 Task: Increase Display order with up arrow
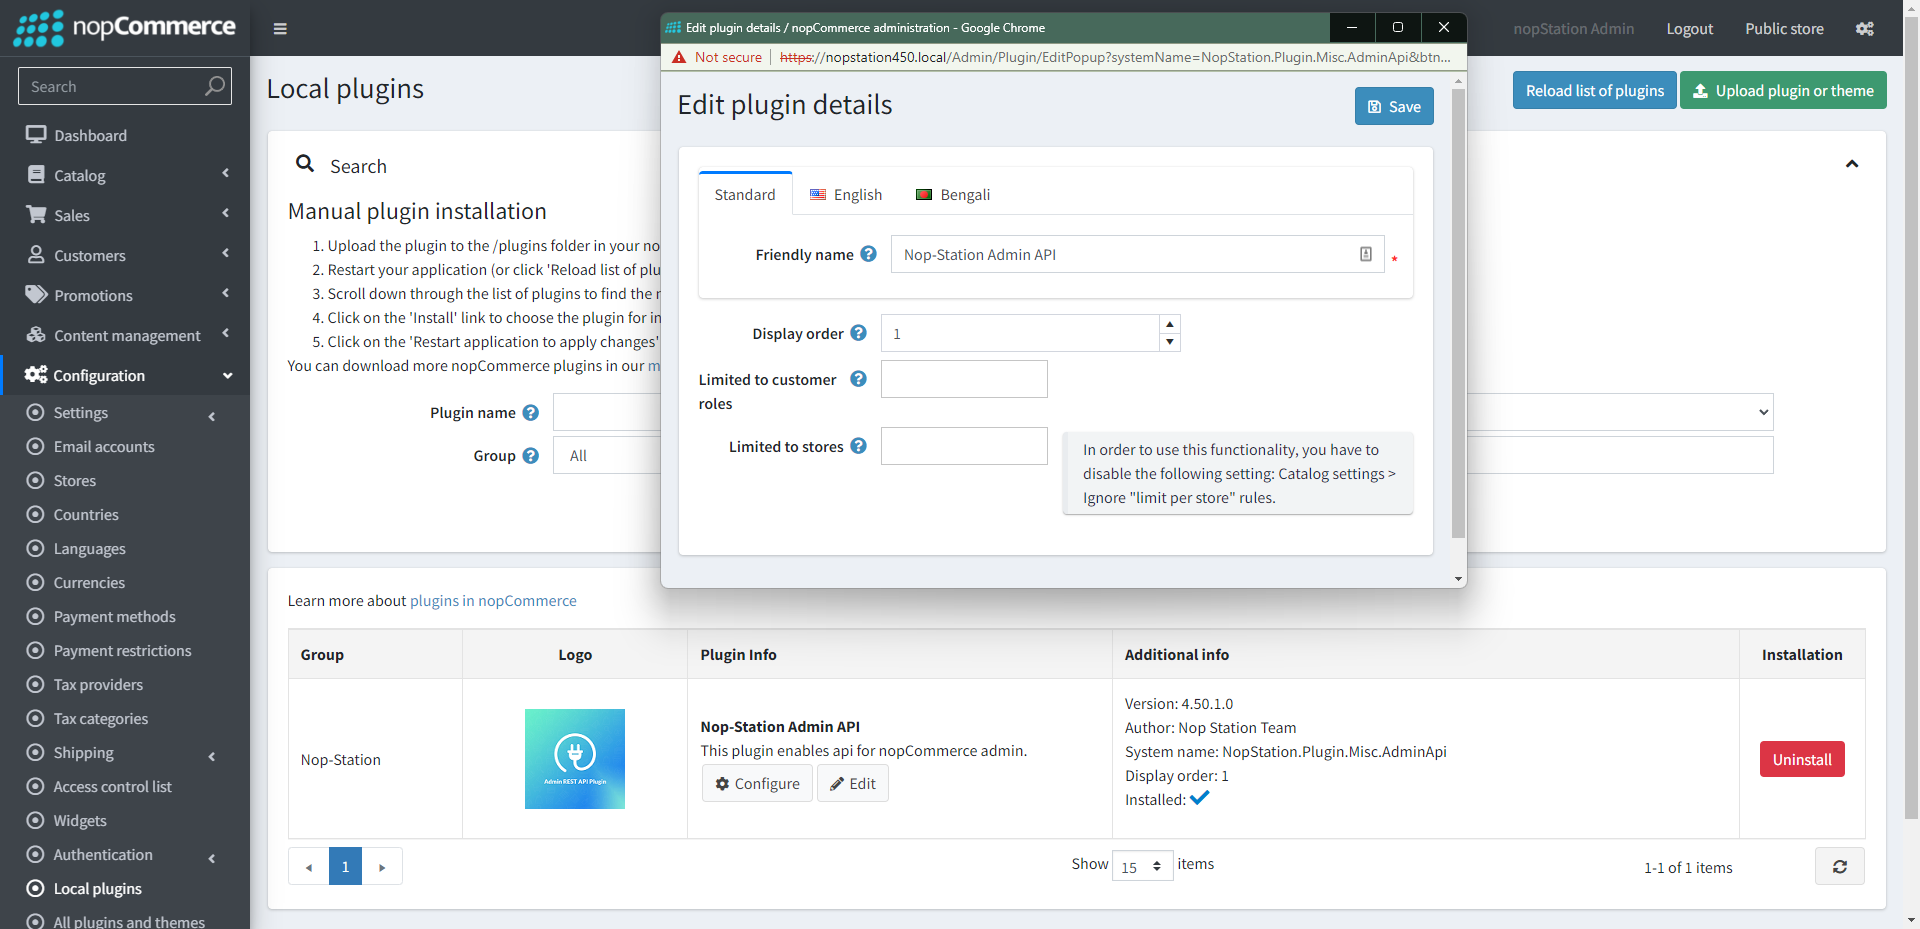coord(1170,324)
